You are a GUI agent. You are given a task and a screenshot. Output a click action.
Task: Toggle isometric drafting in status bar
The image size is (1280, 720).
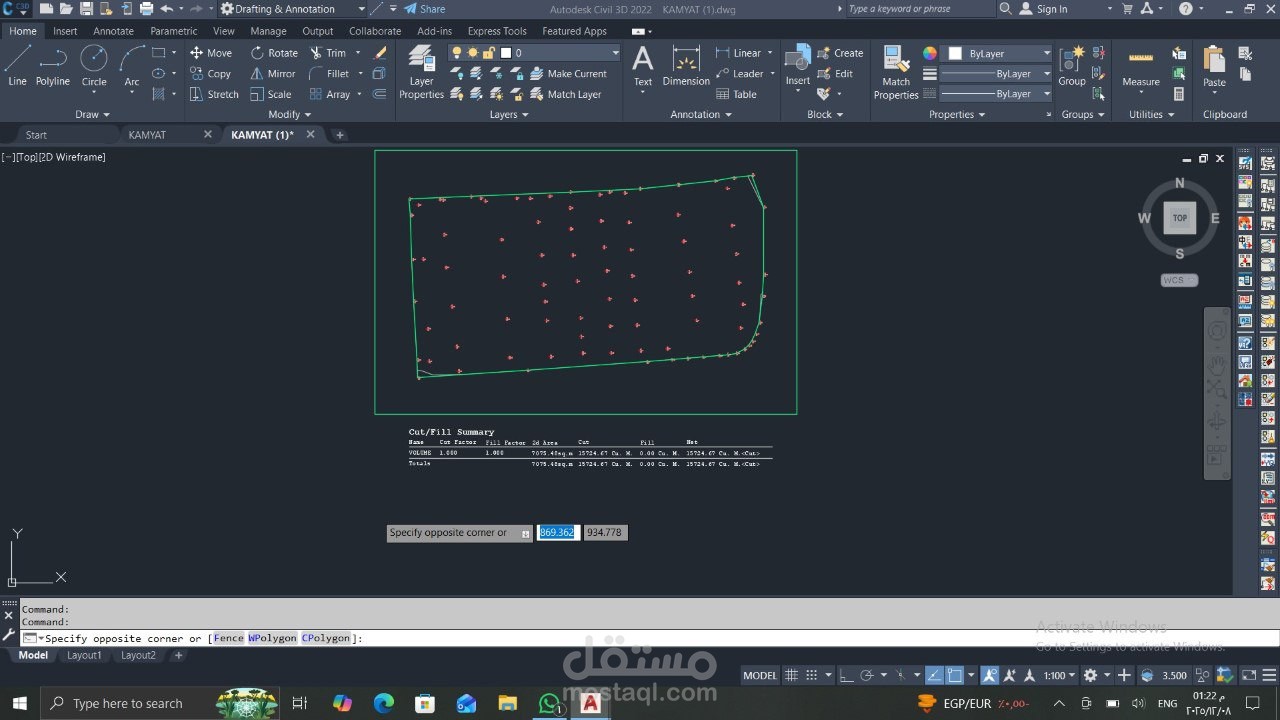[900, 675]
